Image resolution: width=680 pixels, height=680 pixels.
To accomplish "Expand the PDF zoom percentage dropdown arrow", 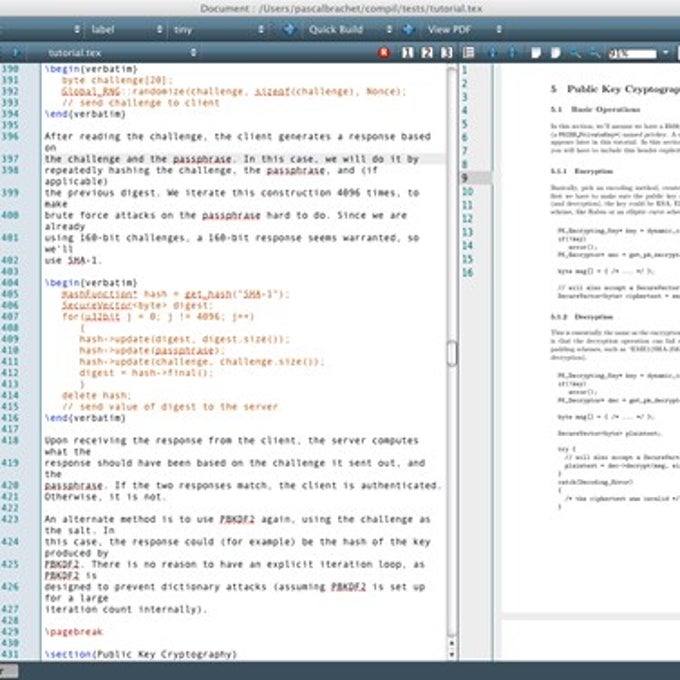I will coord(666,53).
